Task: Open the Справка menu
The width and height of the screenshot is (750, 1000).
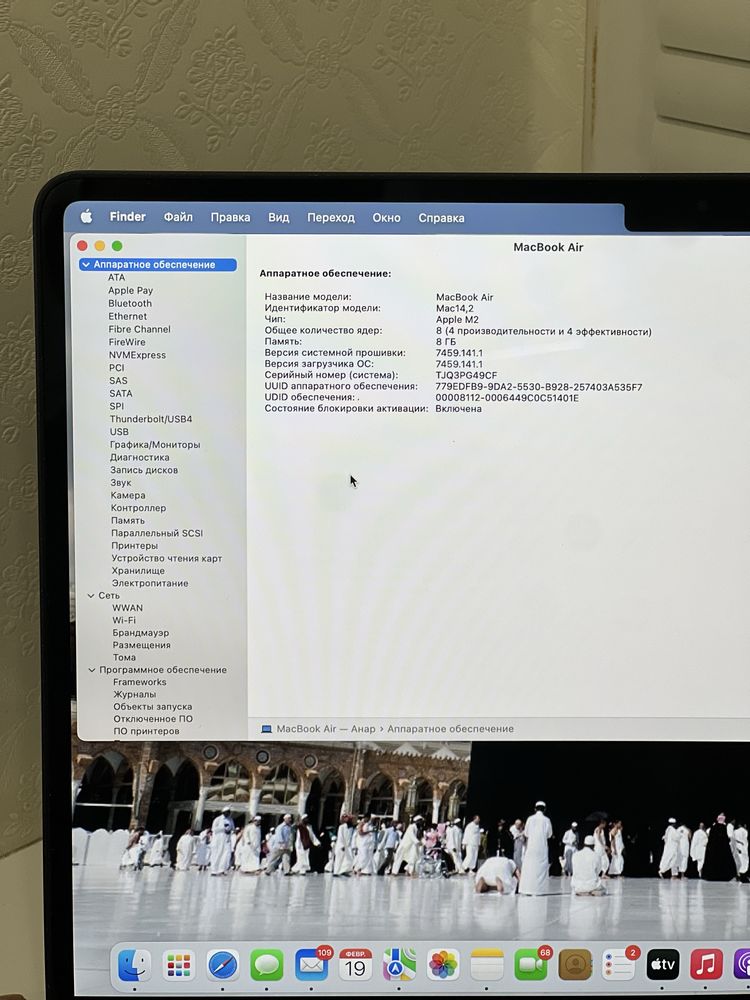Action: click(x=441, y=218)
